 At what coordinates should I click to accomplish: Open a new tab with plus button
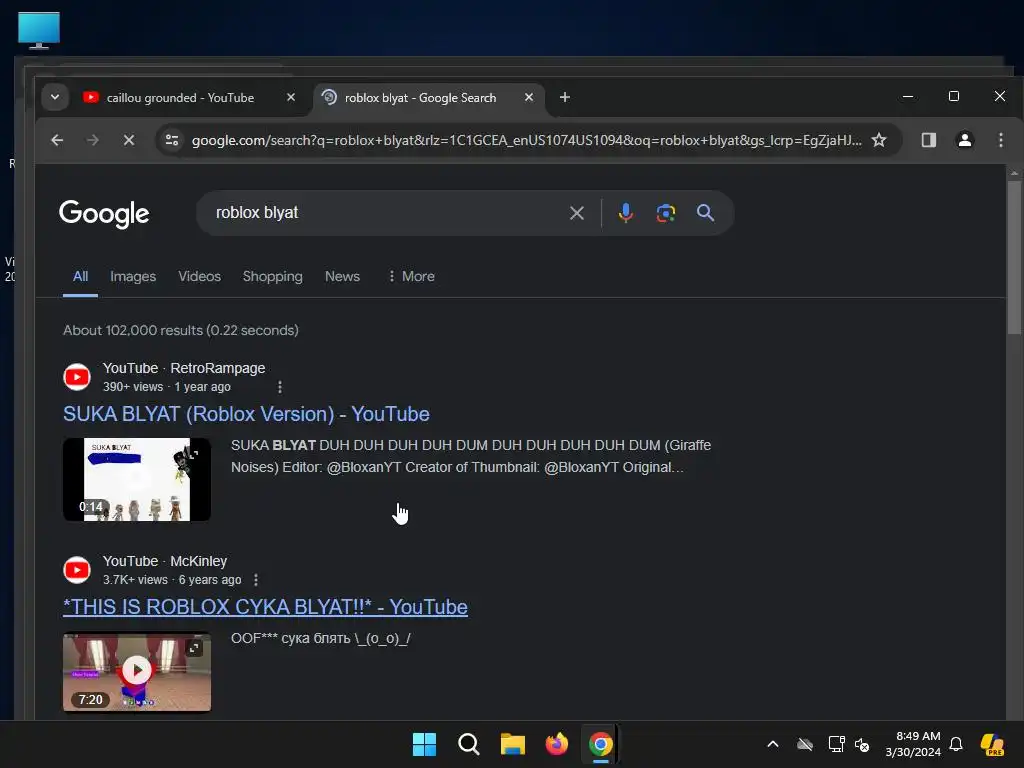[x=565, y=97]
